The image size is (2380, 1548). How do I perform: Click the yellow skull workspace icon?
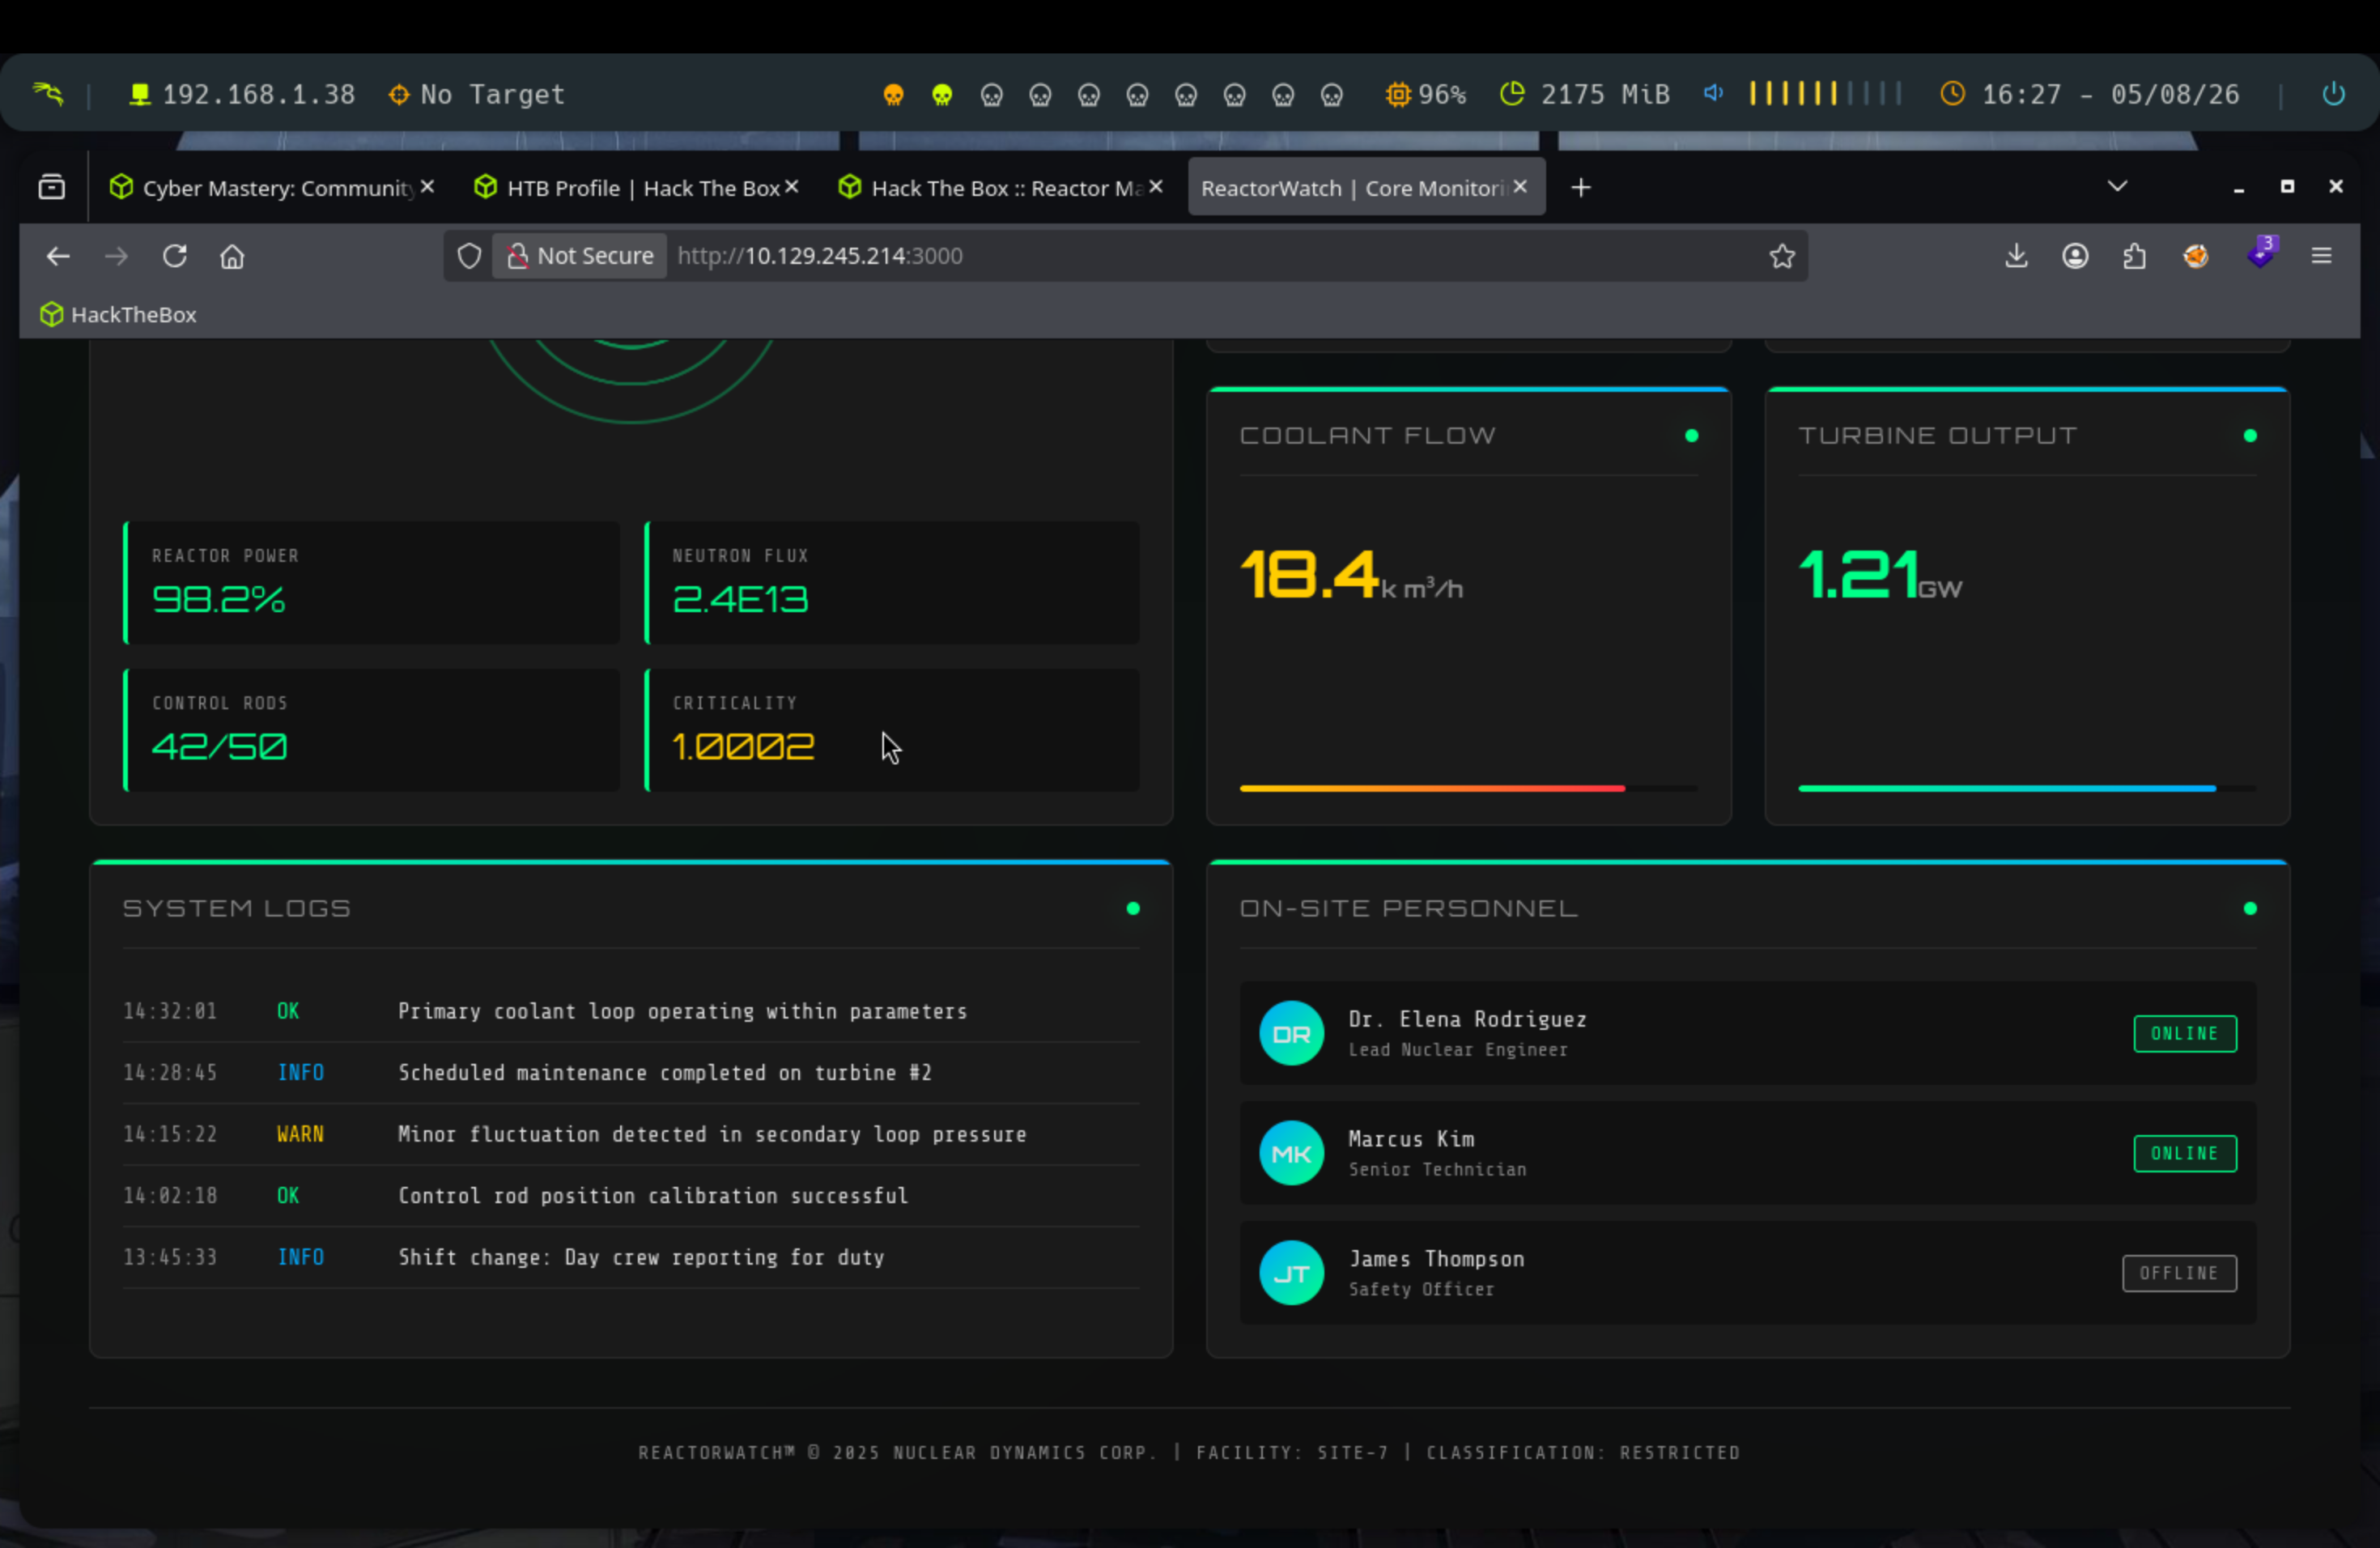[x=942, y=95]
